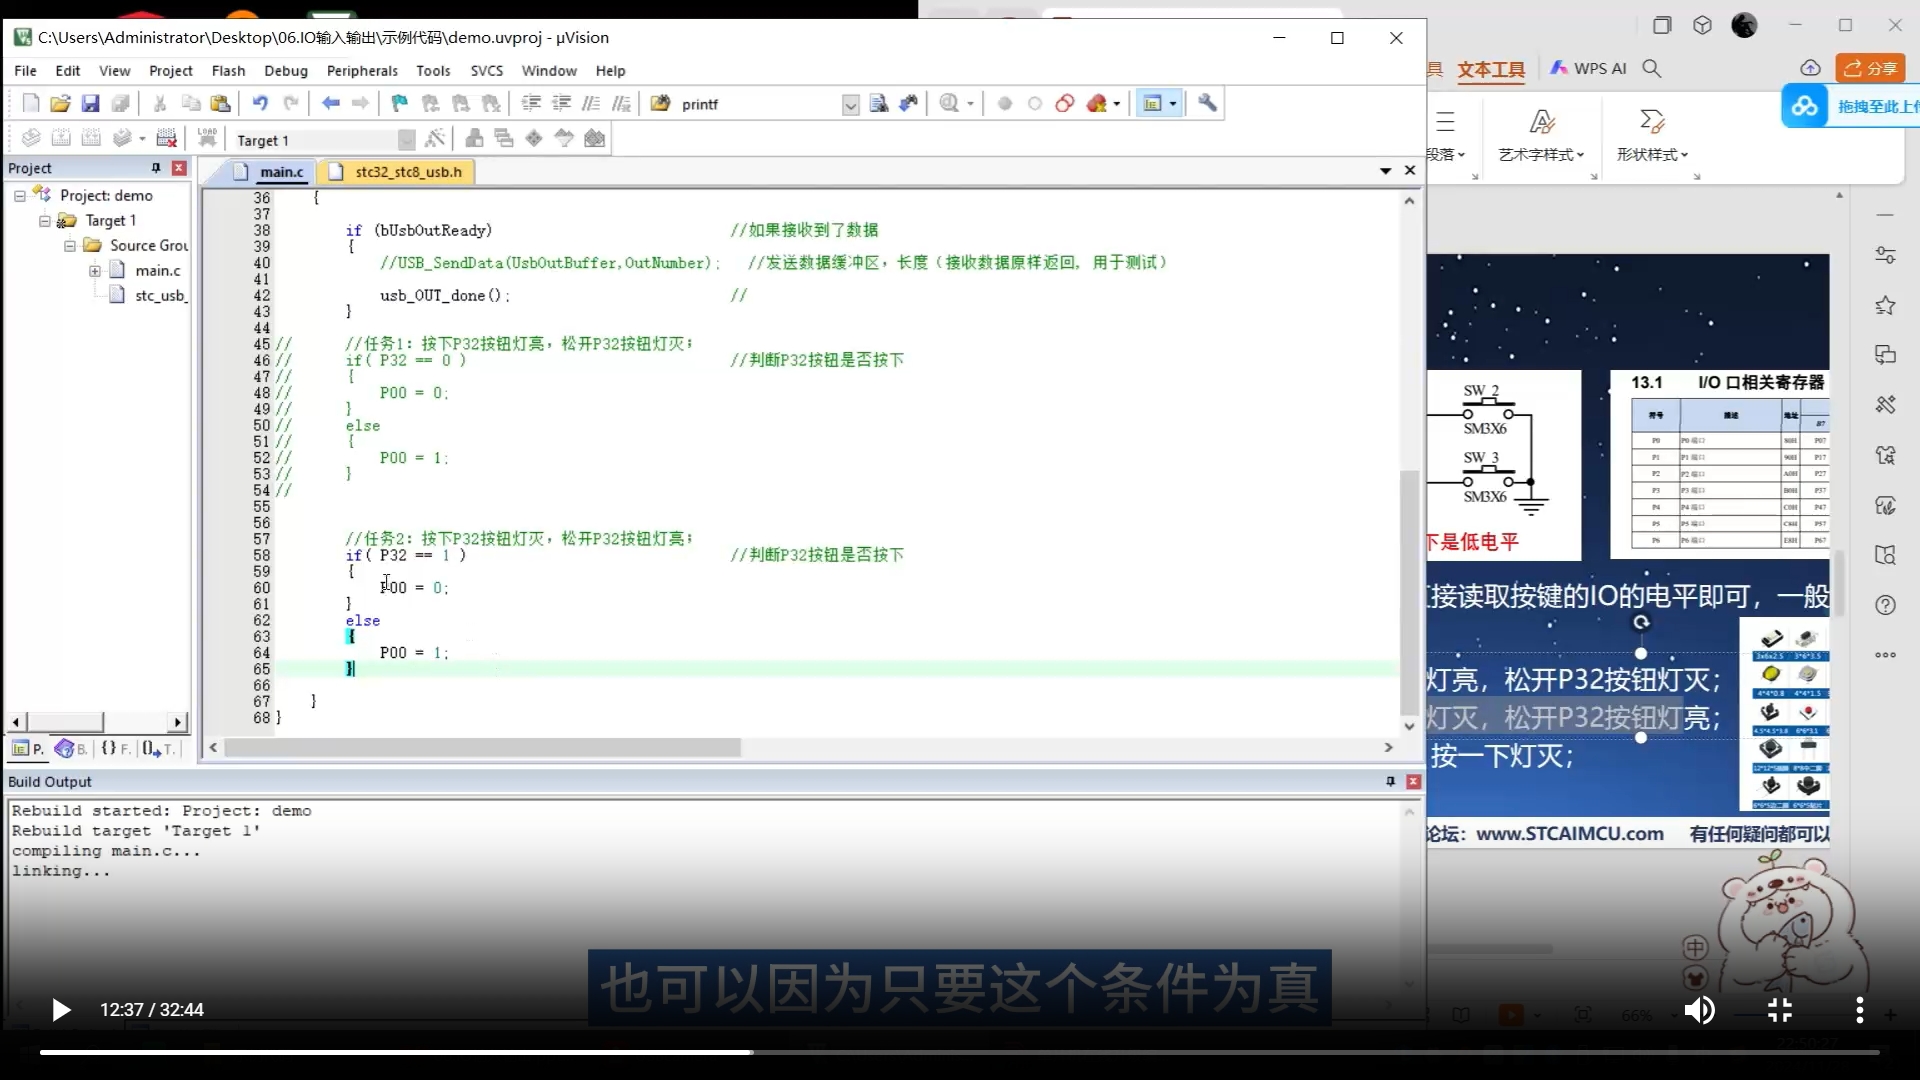The height and width of the screenshot is (1080, 1920).
Task: Open Options for Target magic wand icon
Action: 435,139
